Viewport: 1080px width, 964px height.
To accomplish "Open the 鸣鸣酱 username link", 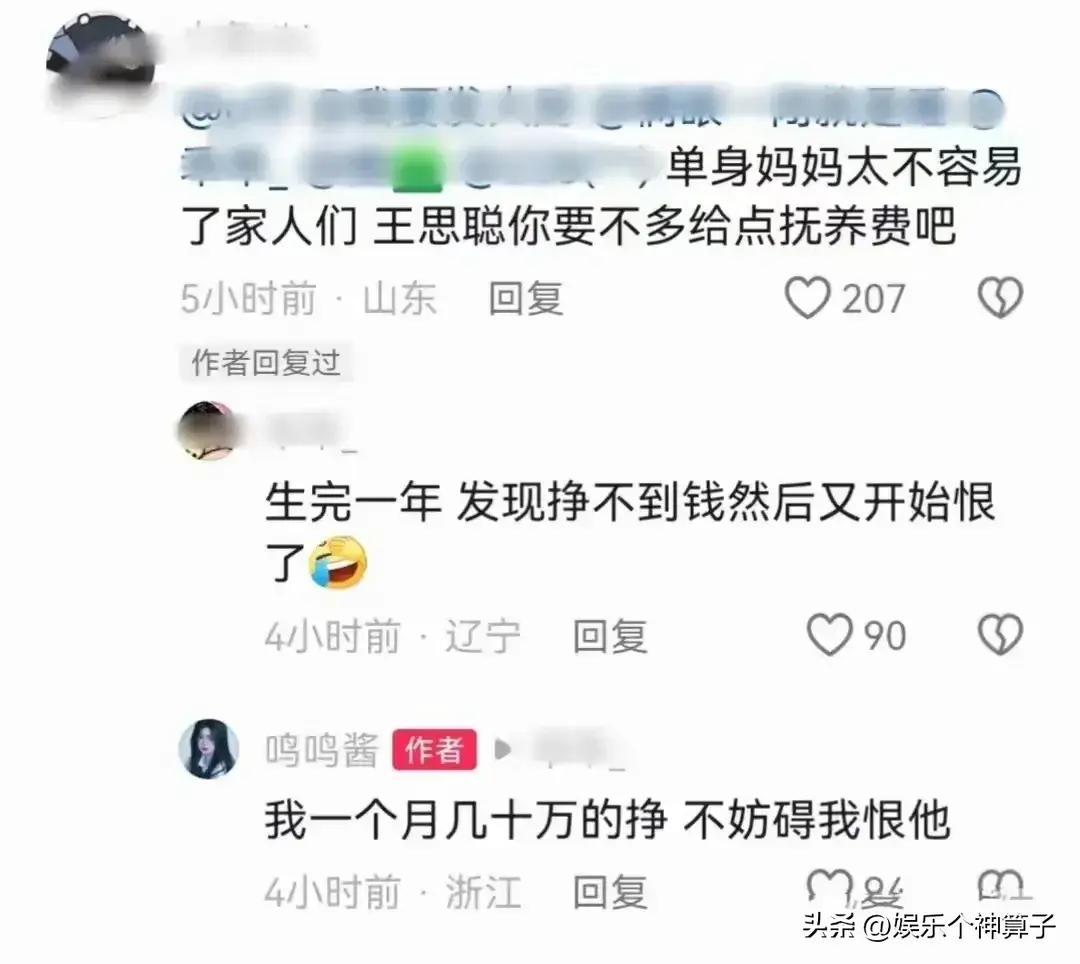I will [322, 749].
